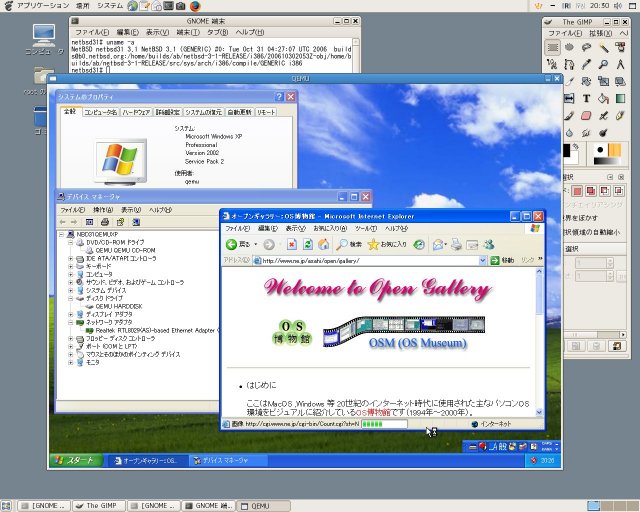Click the Home icon in Internet Explorer
The height and width of the screenshot is (512, 640).
click(x=325, y=244)
